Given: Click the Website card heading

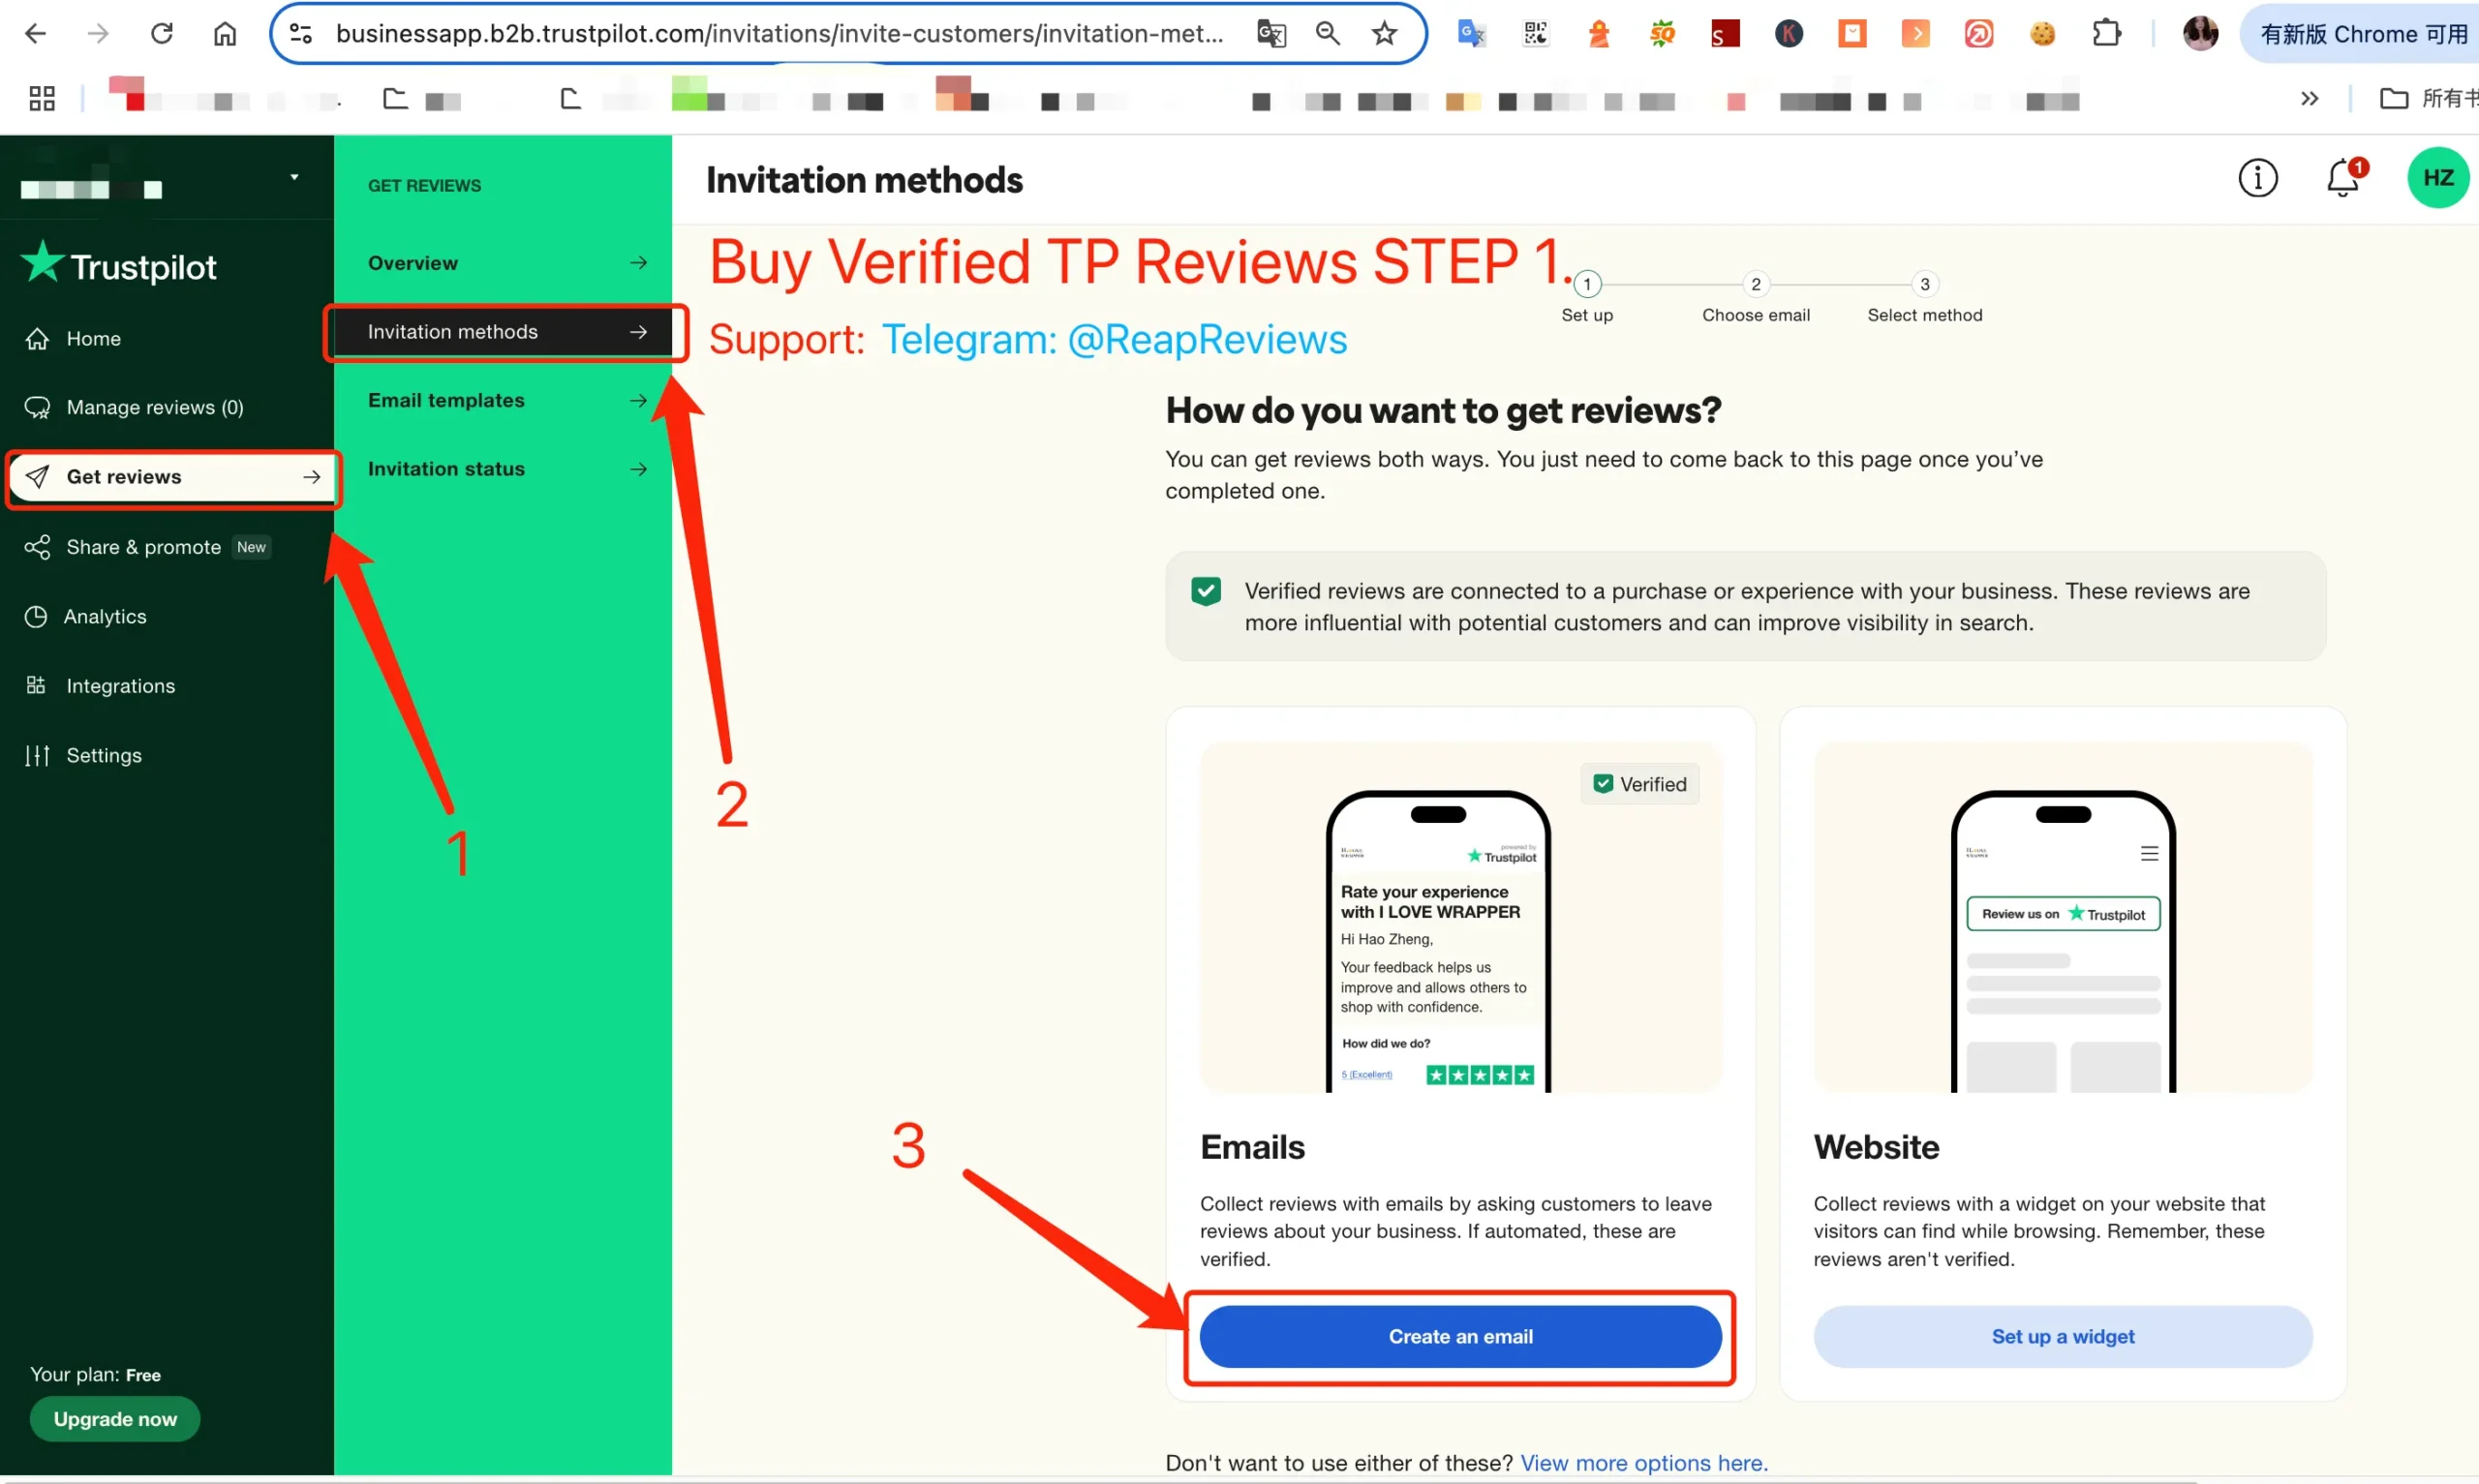Looking at the screenshot, I should point(1876,1146).
